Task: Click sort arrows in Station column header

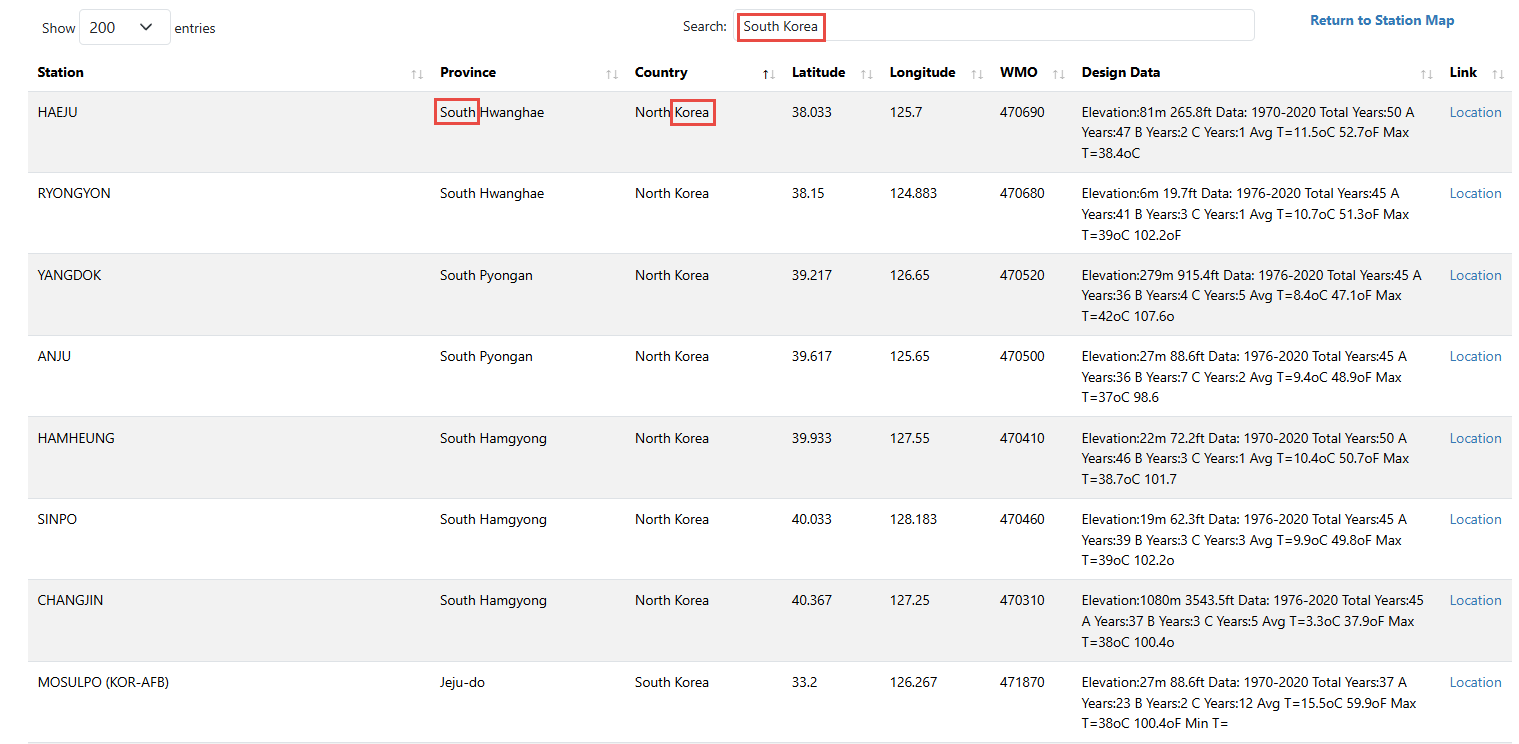Action: (x=416, y=74)
